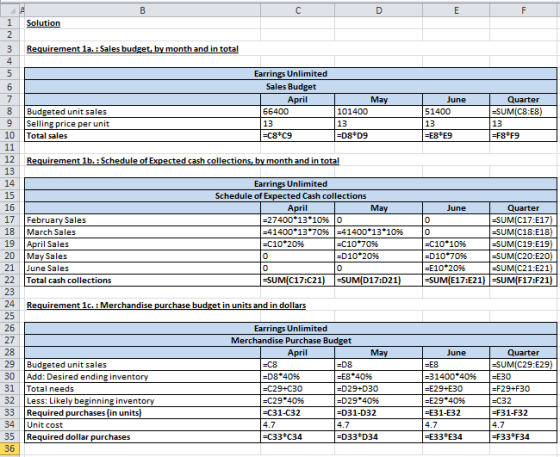The image size is (560, 457).
Task: Select the =F33*F34 dollar purchases cell
Action: [x=524, y=437]
